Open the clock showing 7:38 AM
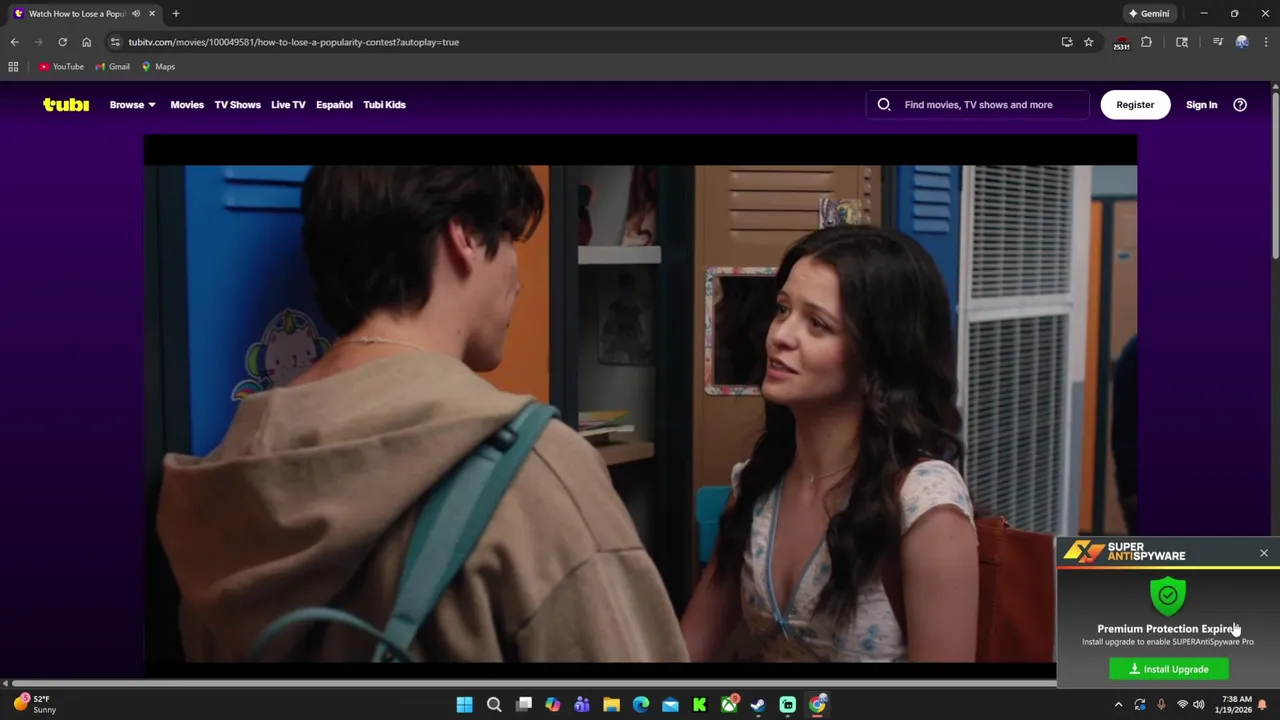1280x720 pixels. pyautogui.click(x=1237, y=704)
